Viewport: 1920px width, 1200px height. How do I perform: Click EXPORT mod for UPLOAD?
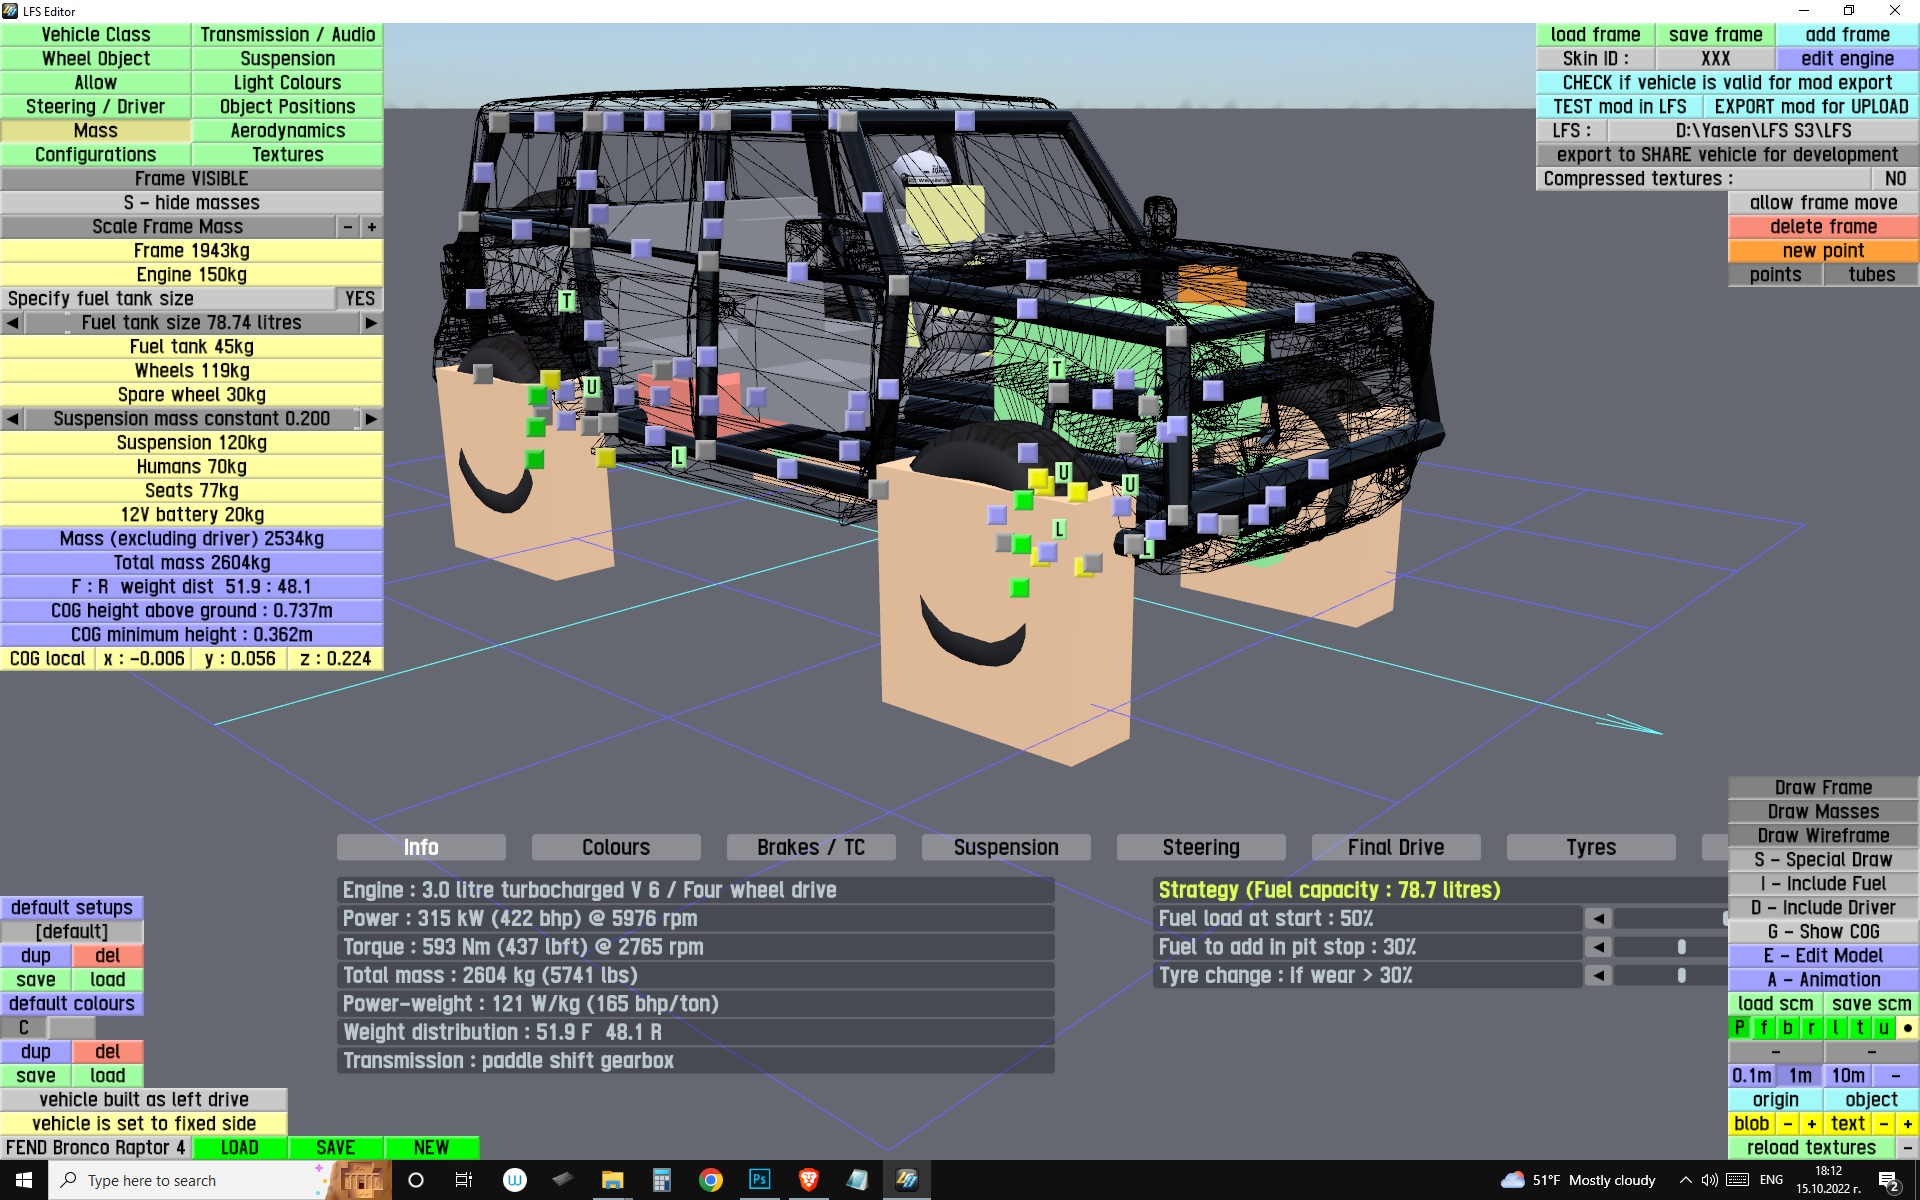click(x=1810, y=107)
